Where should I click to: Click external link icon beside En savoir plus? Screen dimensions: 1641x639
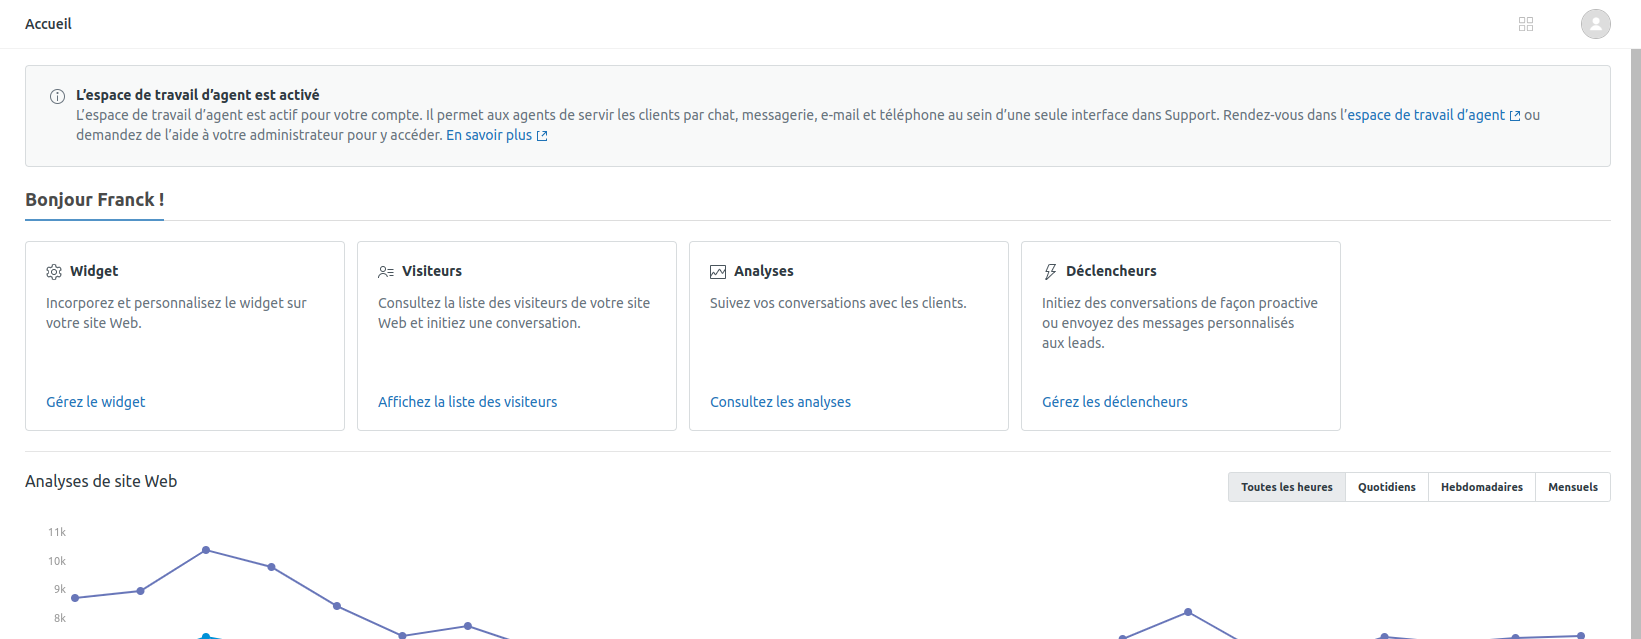542,136
